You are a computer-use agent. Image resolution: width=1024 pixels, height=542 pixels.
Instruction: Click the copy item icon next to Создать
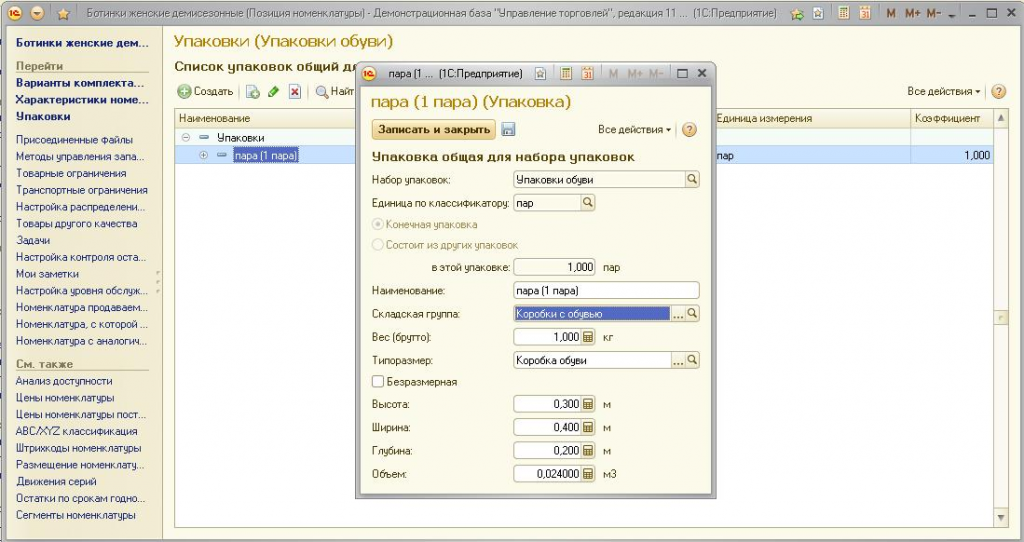pos(253,92)
